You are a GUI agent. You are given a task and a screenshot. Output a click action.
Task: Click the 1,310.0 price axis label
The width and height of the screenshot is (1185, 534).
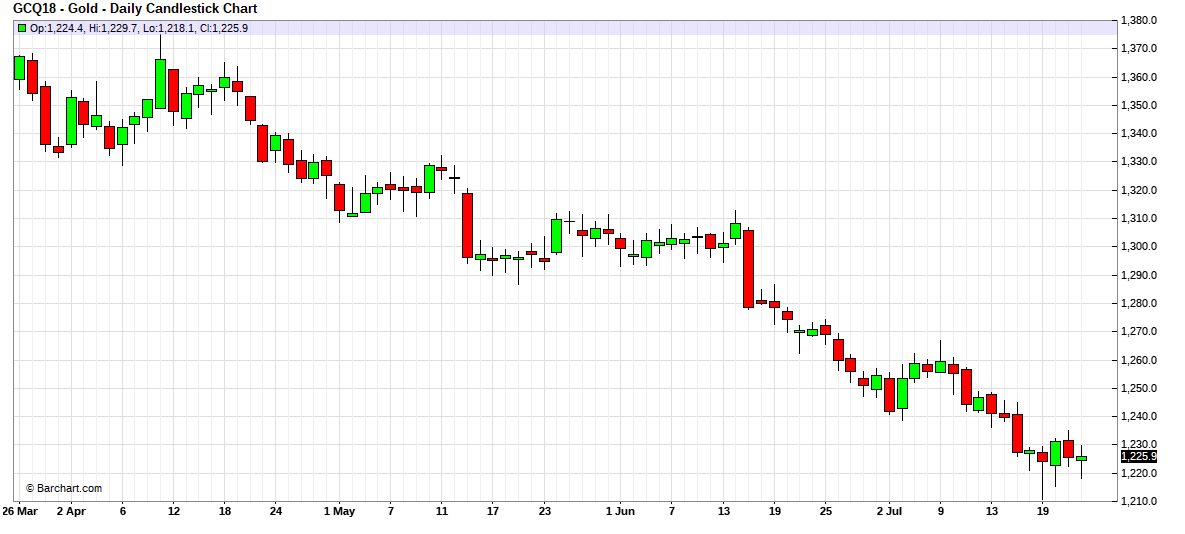point(1140,218)
